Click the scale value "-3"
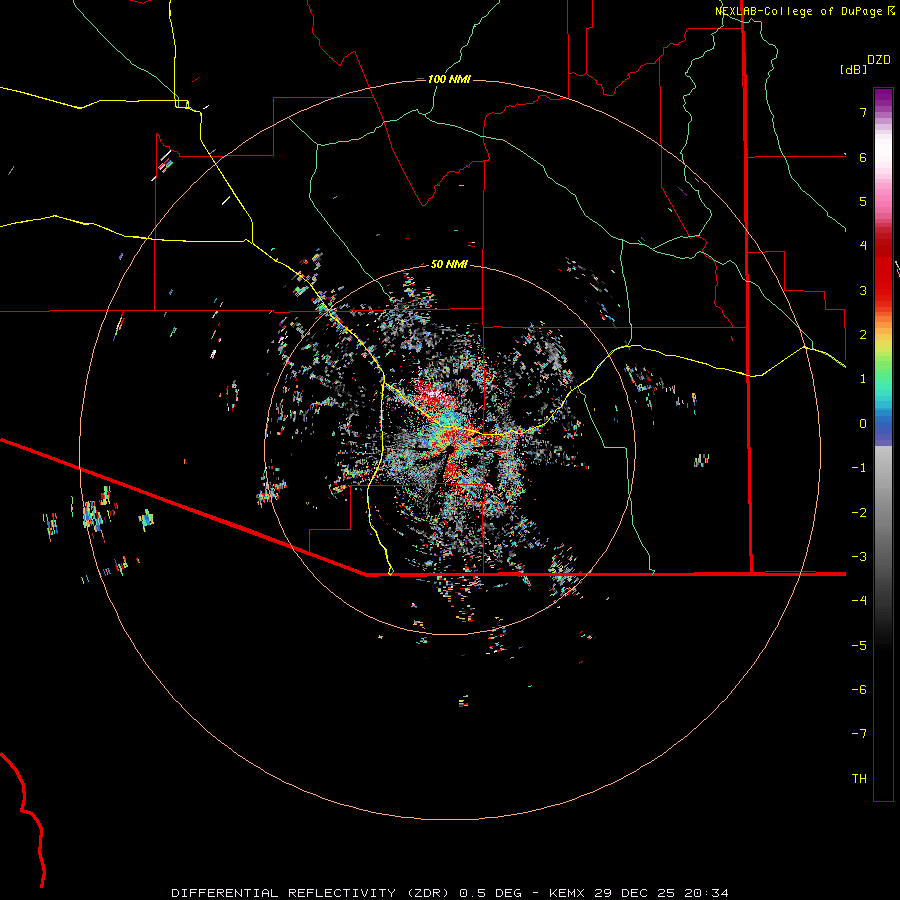This screenshot has width=900, height=900. click(x=859, y=557)
